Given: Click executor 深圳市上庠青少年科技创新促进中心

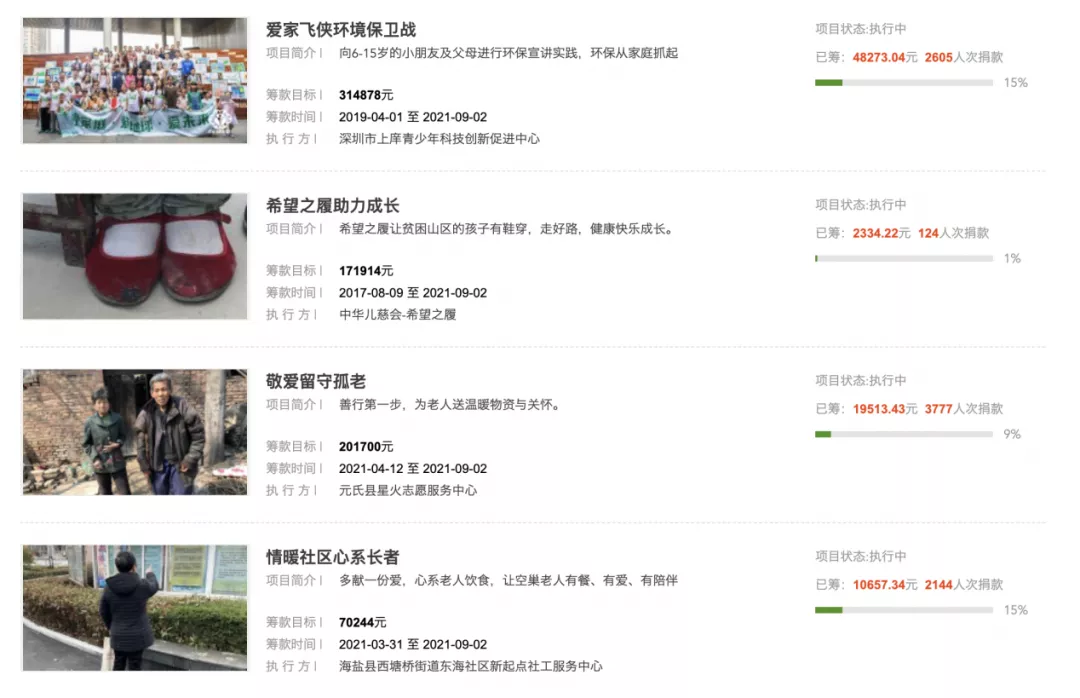Looking at the screenshot, I should point(439,139).
